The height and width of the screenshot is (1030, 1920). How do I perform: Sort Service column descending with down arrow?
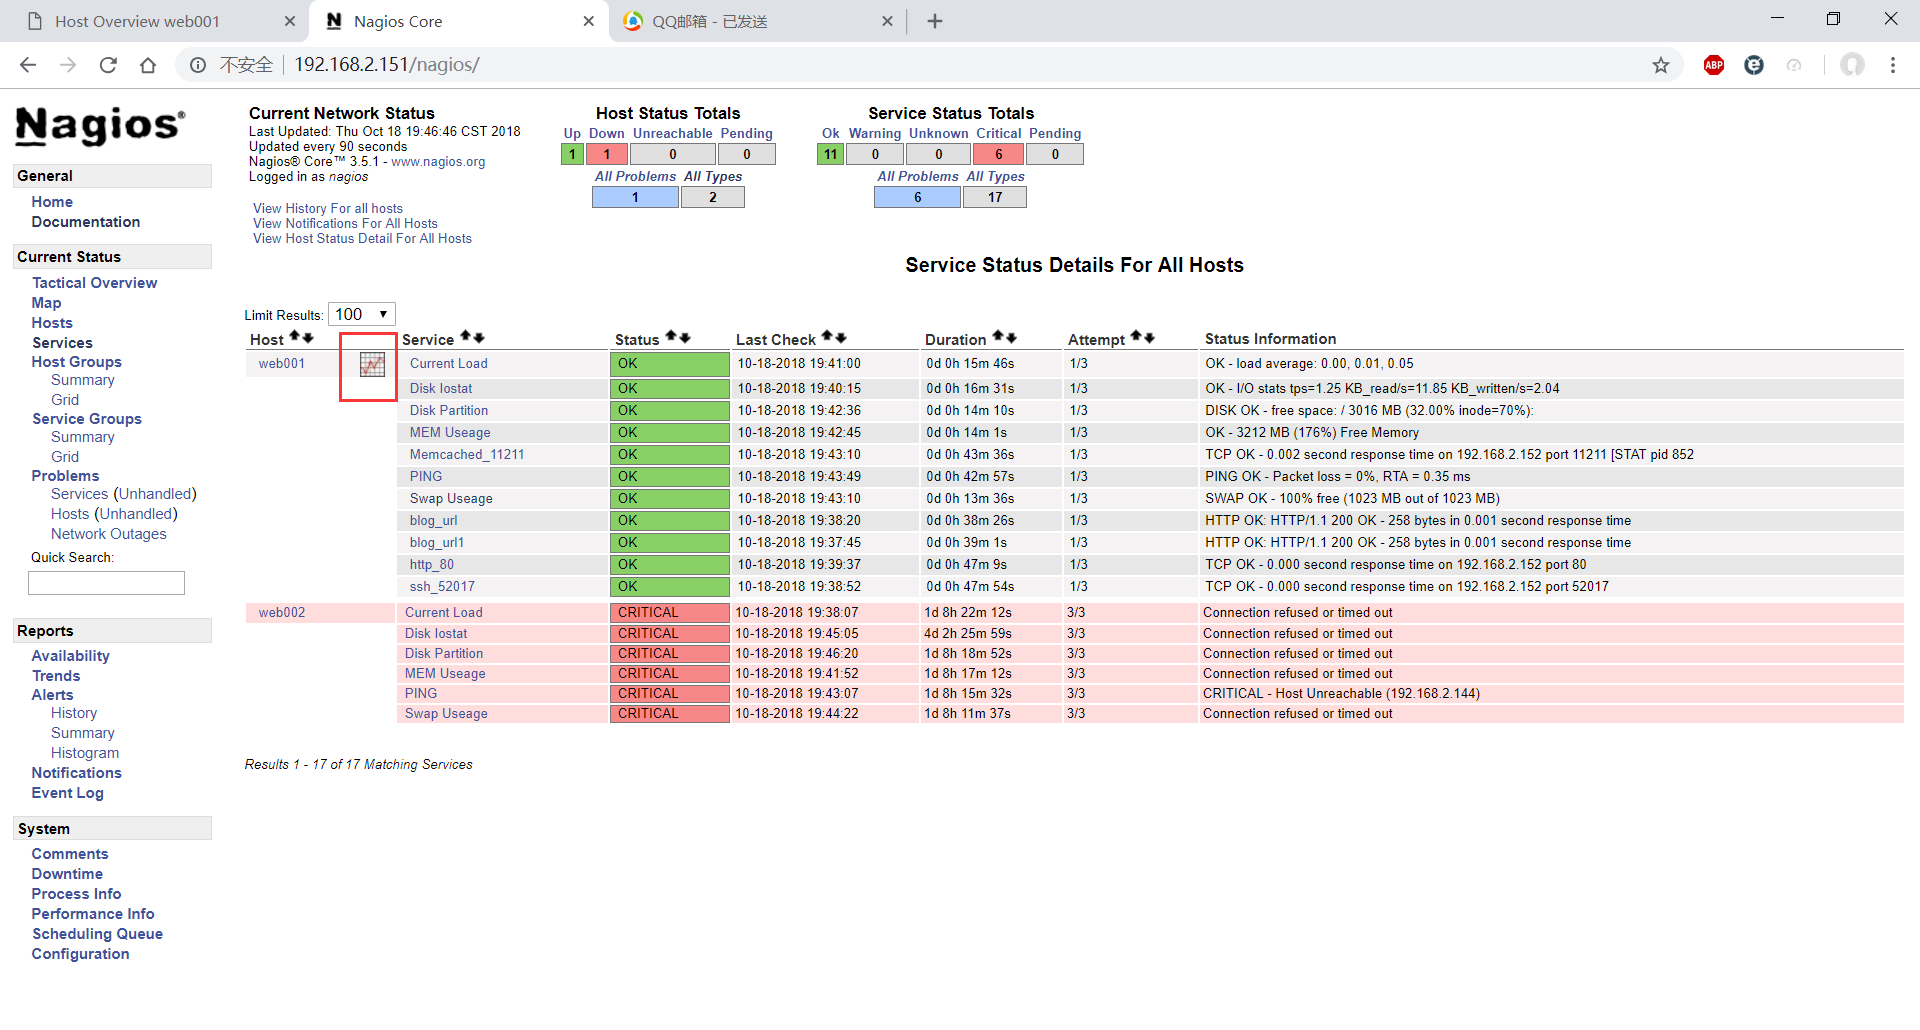coord(479,338)
